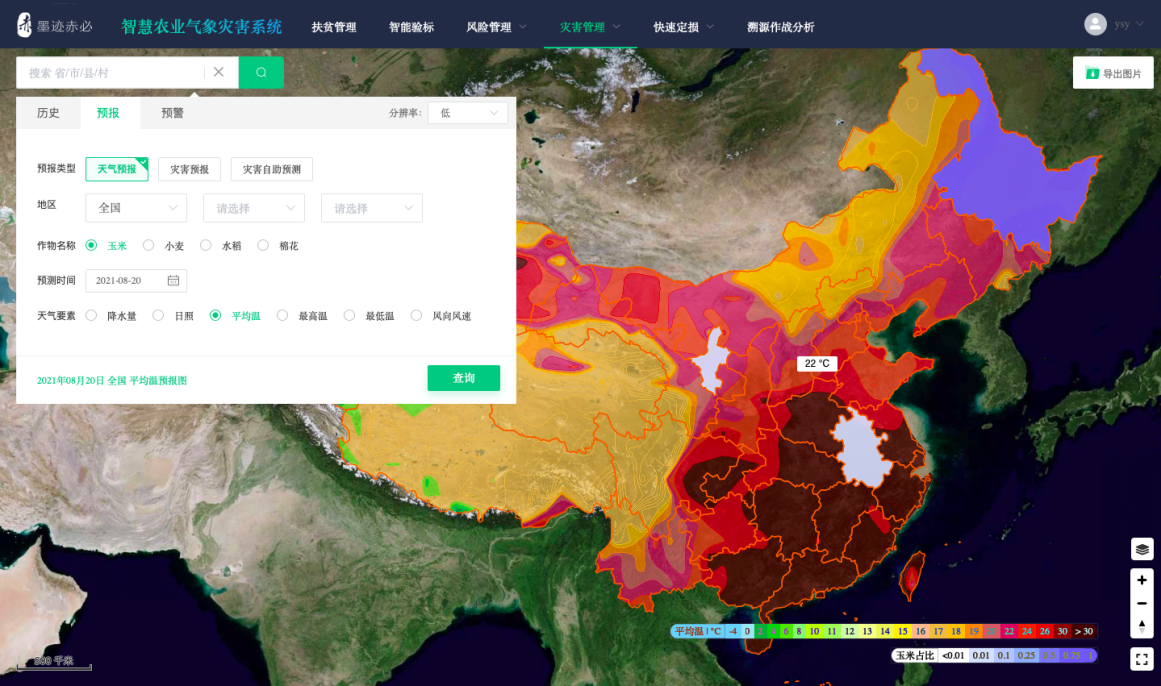Click the green search magnifier button
The width and height of the screenshot is (1161, 686).
coord(261,73)
